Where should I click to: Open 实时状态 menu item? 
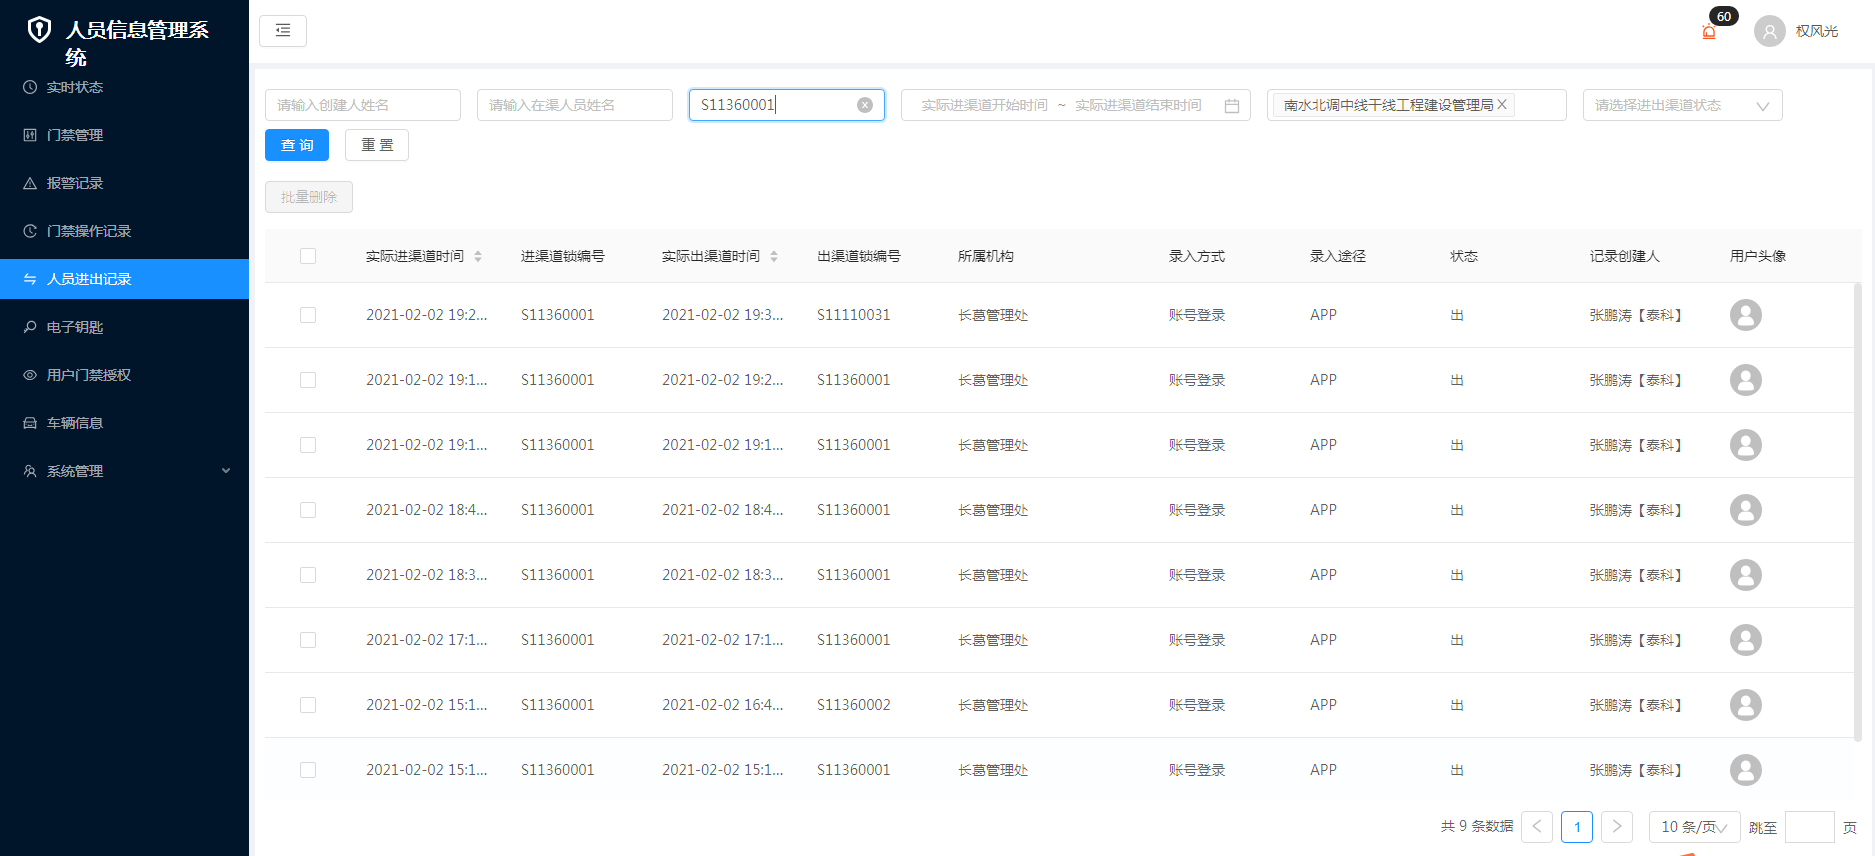(124, 87)
